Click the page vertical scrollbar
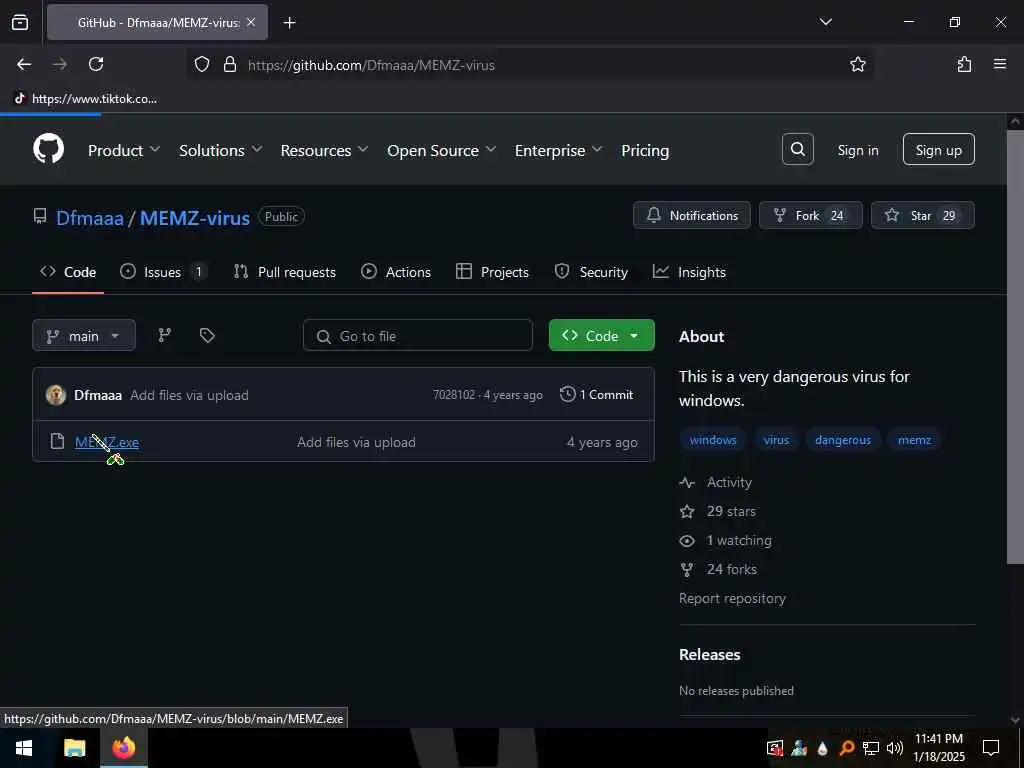This screenshot has width=1024, height=768. (1014, 346)
